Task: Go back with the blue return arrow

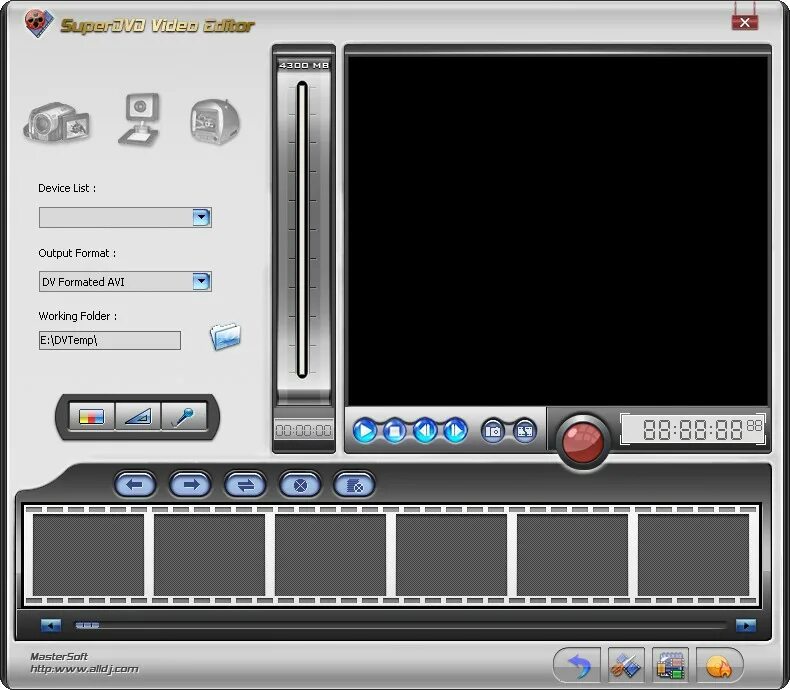Action: [578, 666]
